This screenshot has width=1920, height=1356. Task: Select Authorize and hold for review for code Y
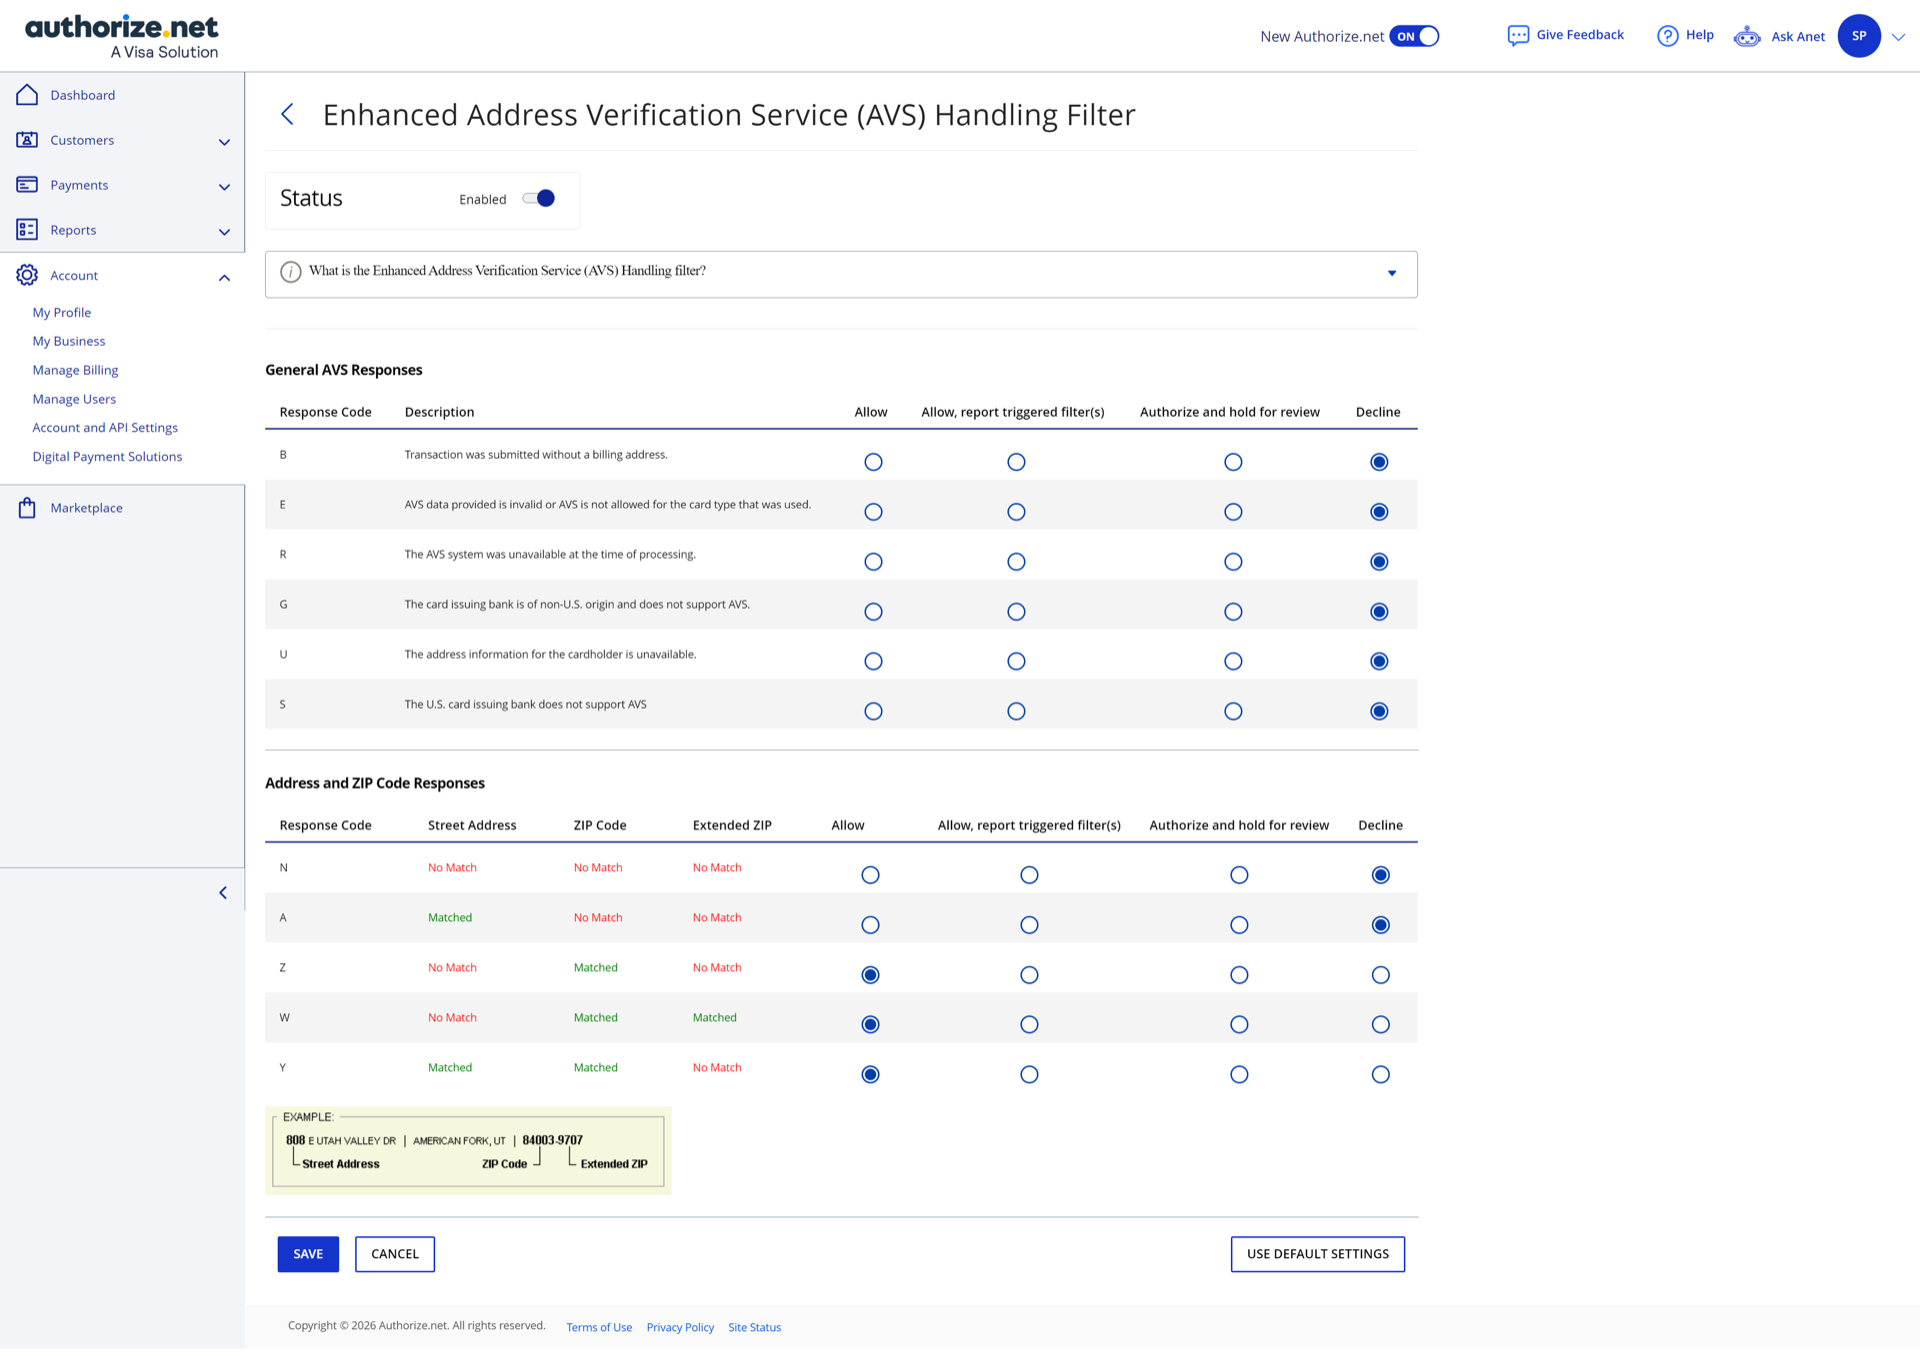coord(1239,1074)
